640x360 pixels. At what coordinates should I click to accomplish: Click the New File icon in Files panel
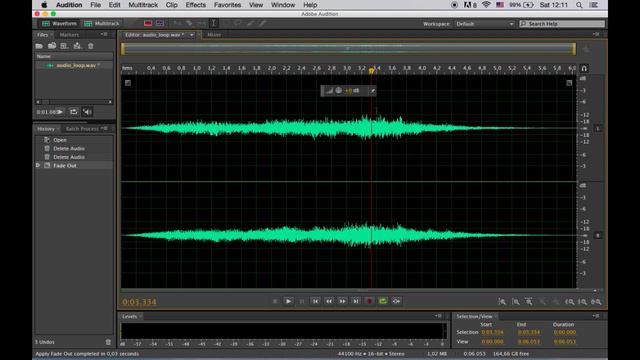click(x=64, y=46)
